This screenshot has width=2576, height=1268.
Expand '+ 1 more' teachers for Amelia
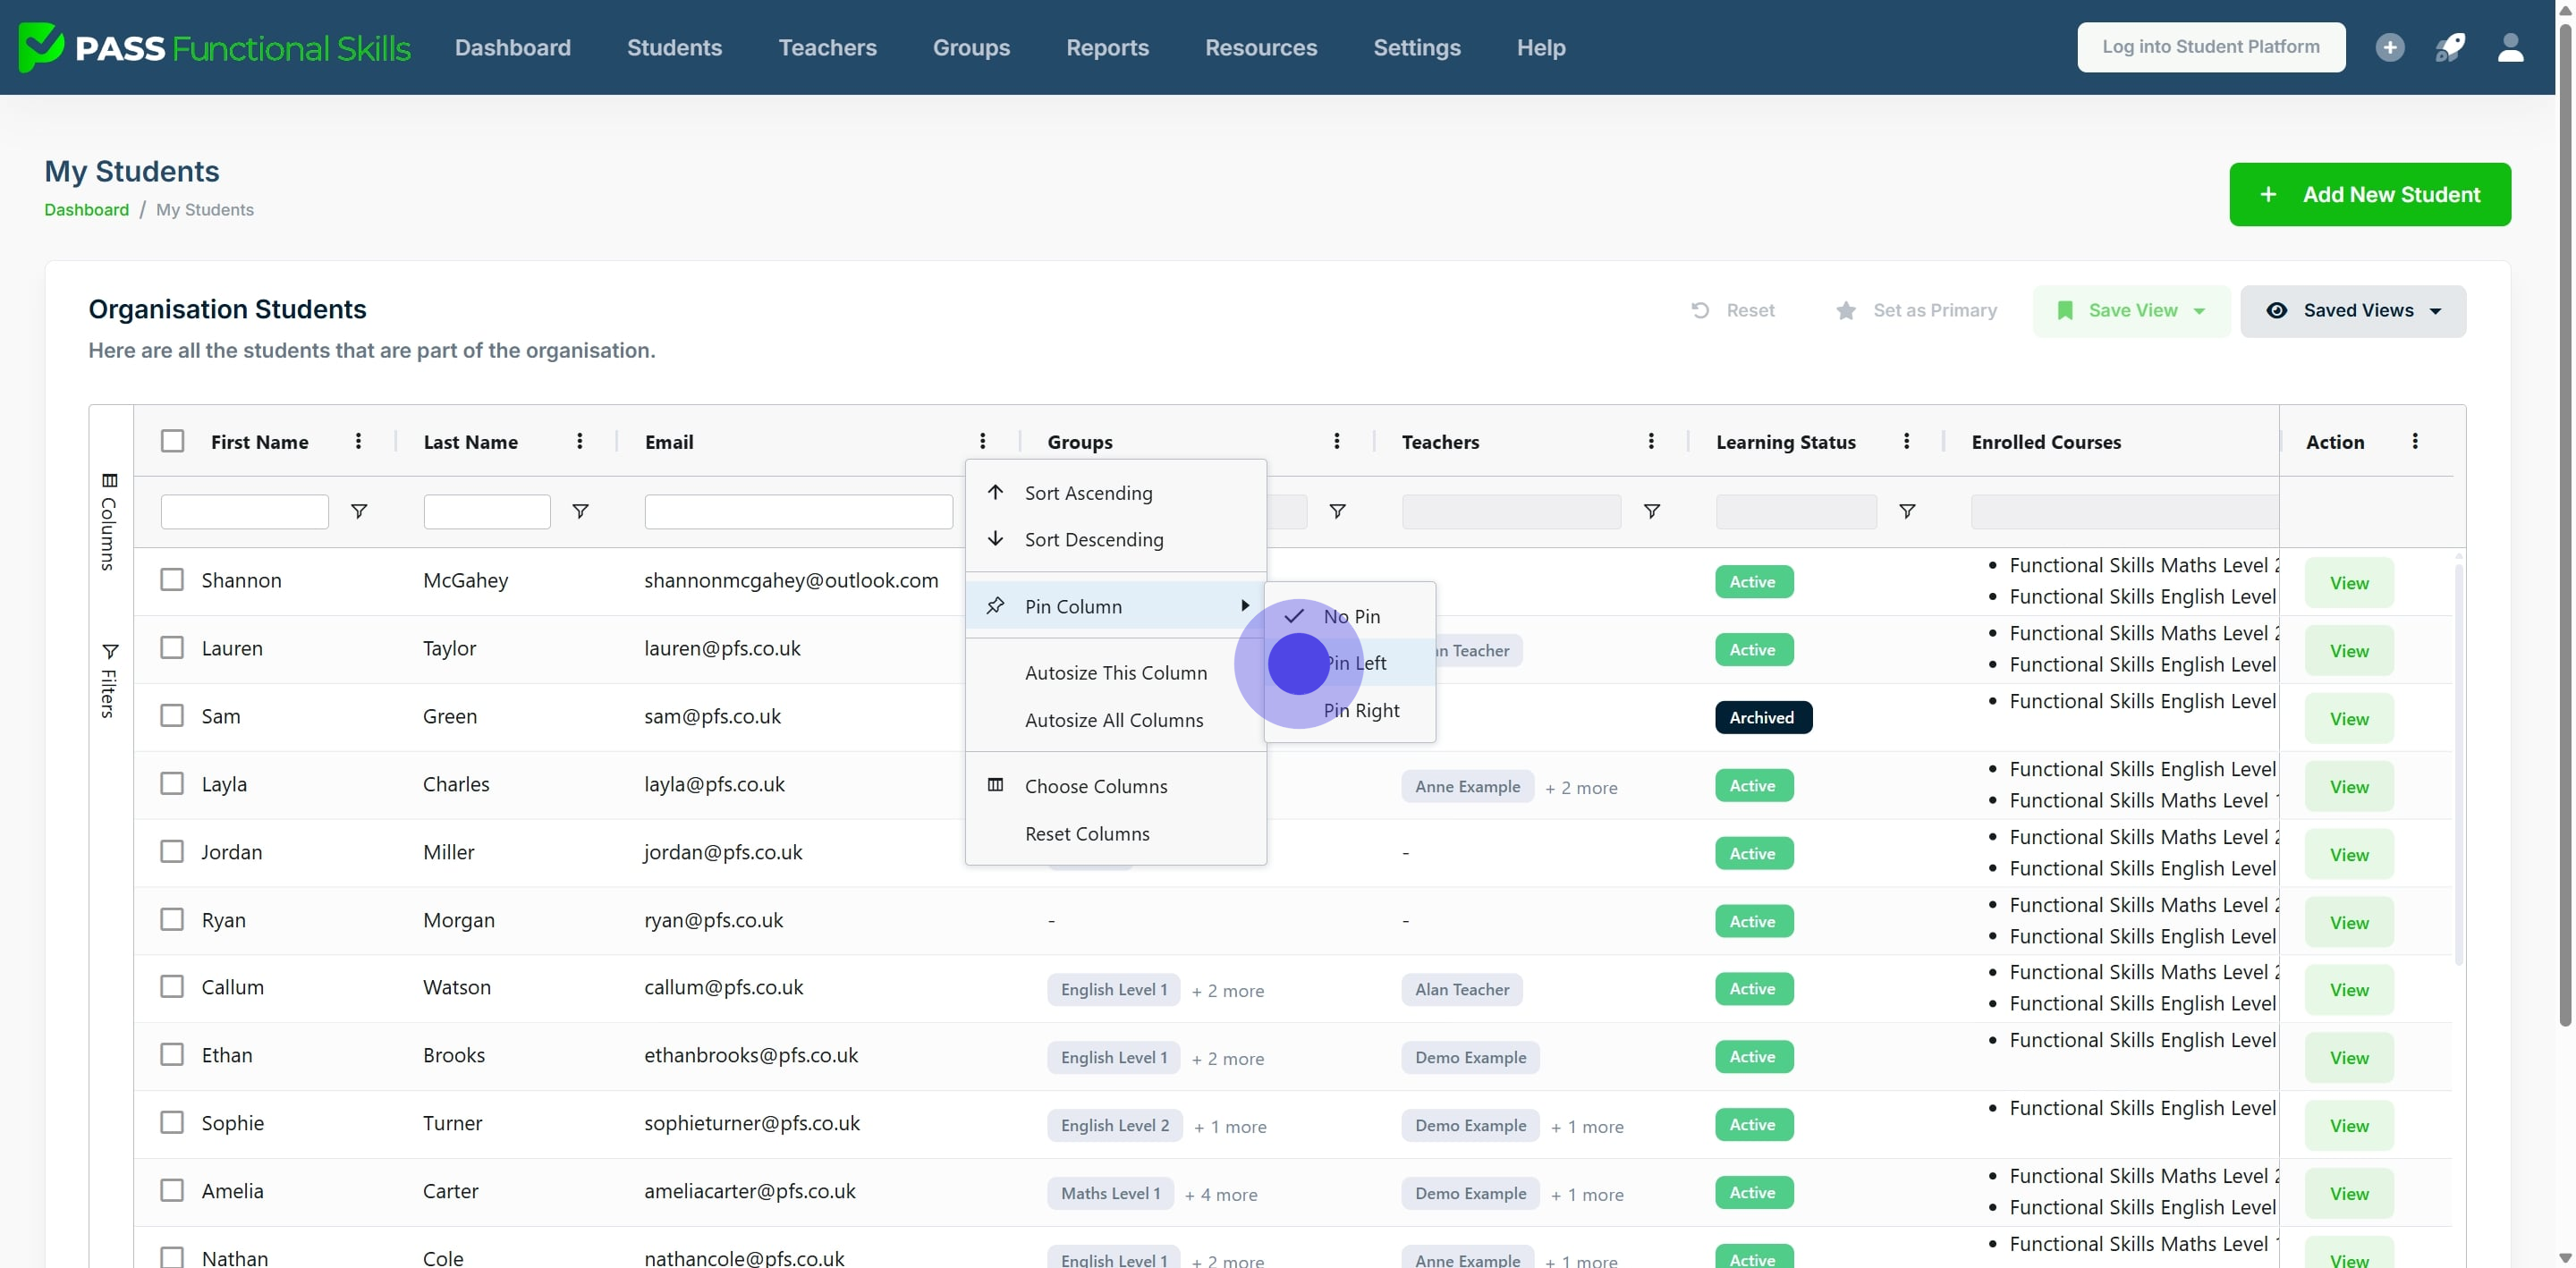1587,1195
